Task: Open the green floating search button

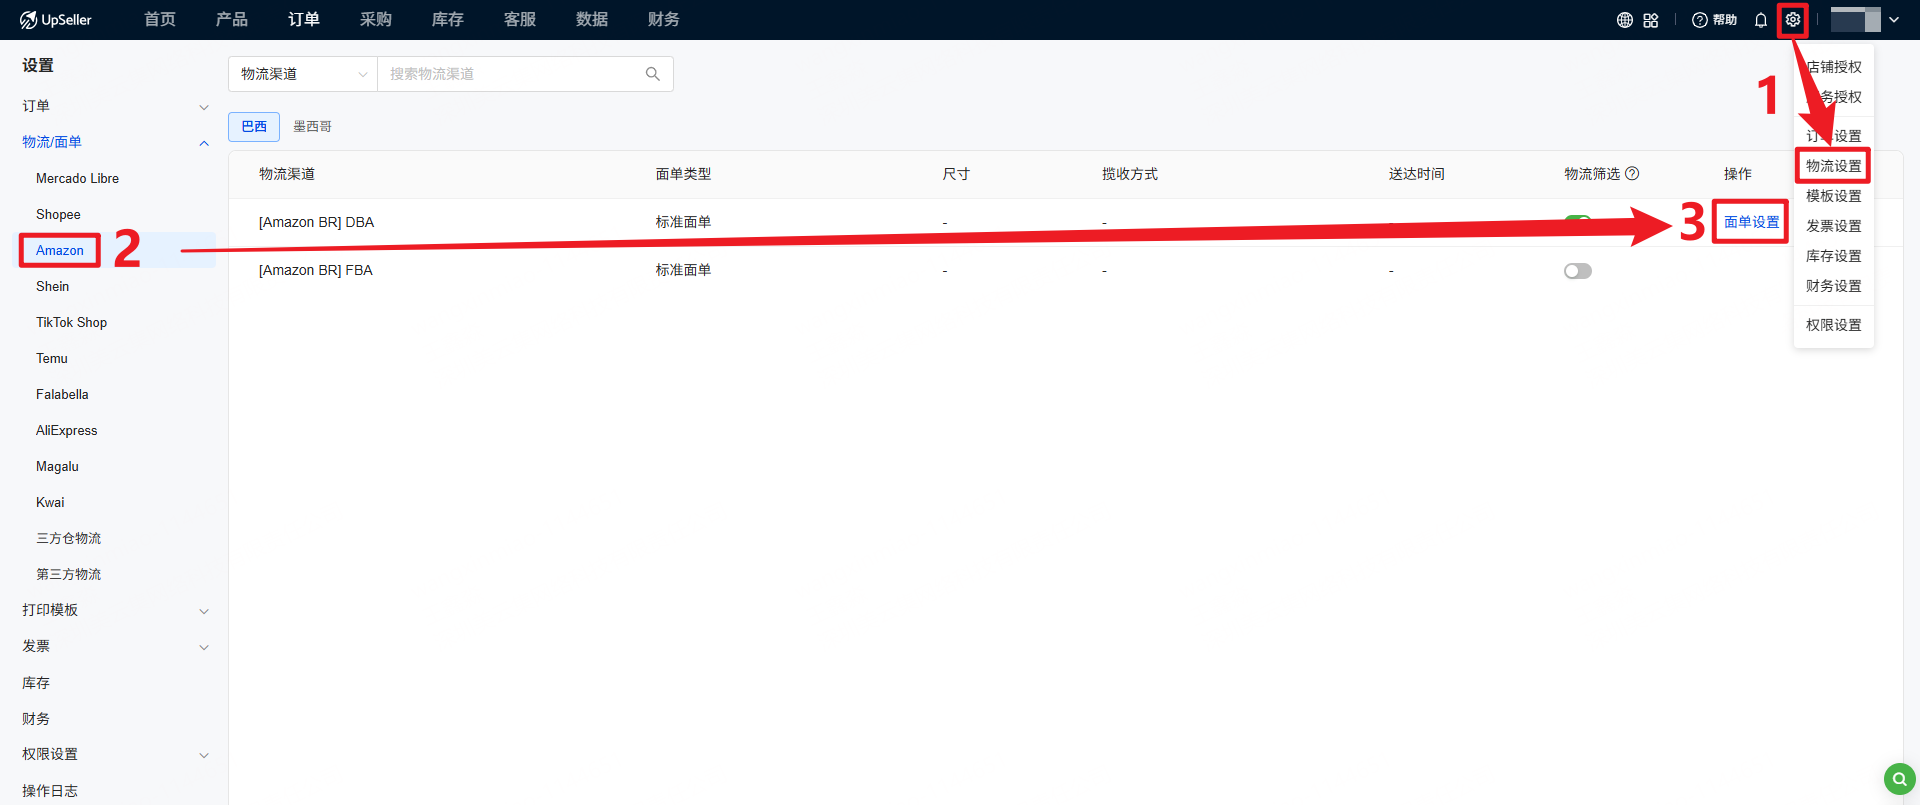Action: (1899, 778)
